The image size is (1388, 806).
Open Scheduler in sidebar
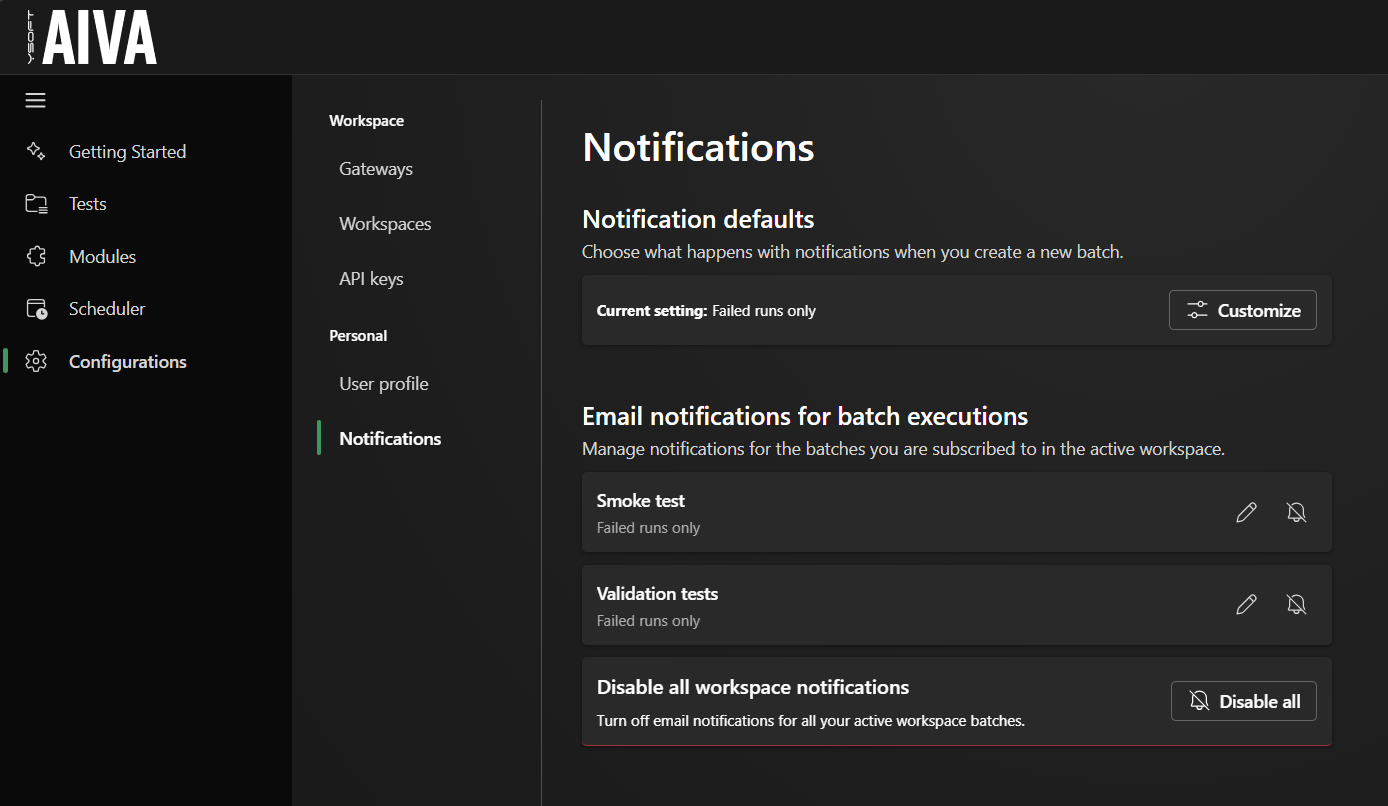click(x=107, y=309)
